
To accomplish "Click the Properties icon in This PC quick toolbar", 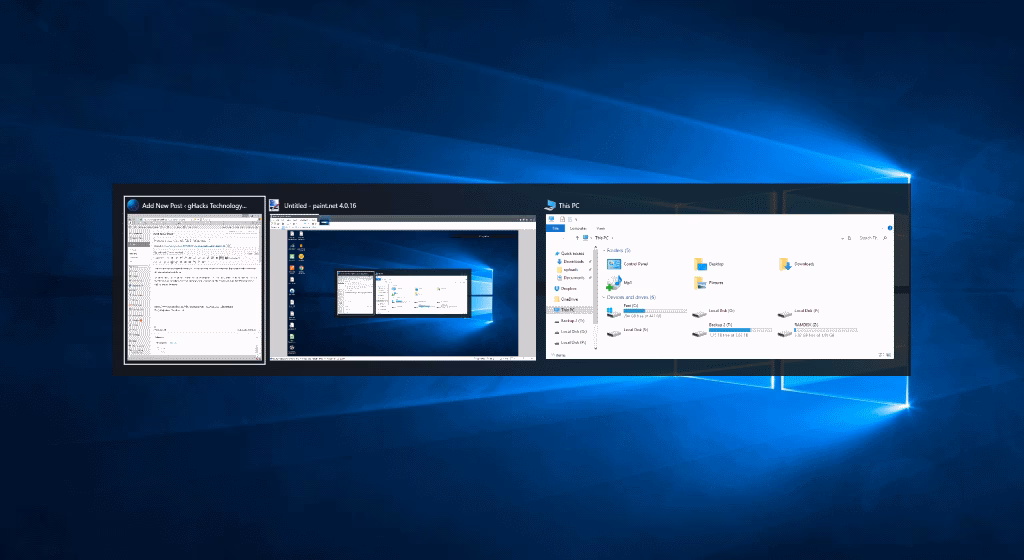I will pos(562,219).
